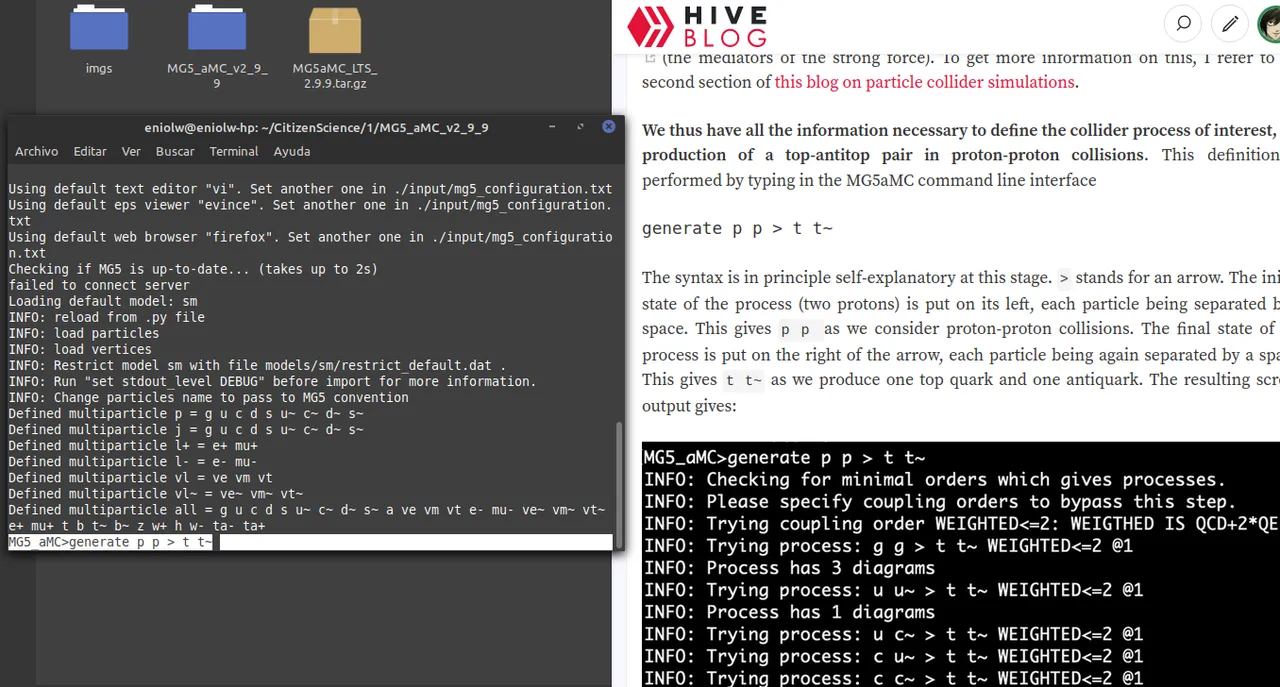Open the Terminal menu in the terminal
The height and width of the screenshot is (687, 1280).
click(234, 151)
